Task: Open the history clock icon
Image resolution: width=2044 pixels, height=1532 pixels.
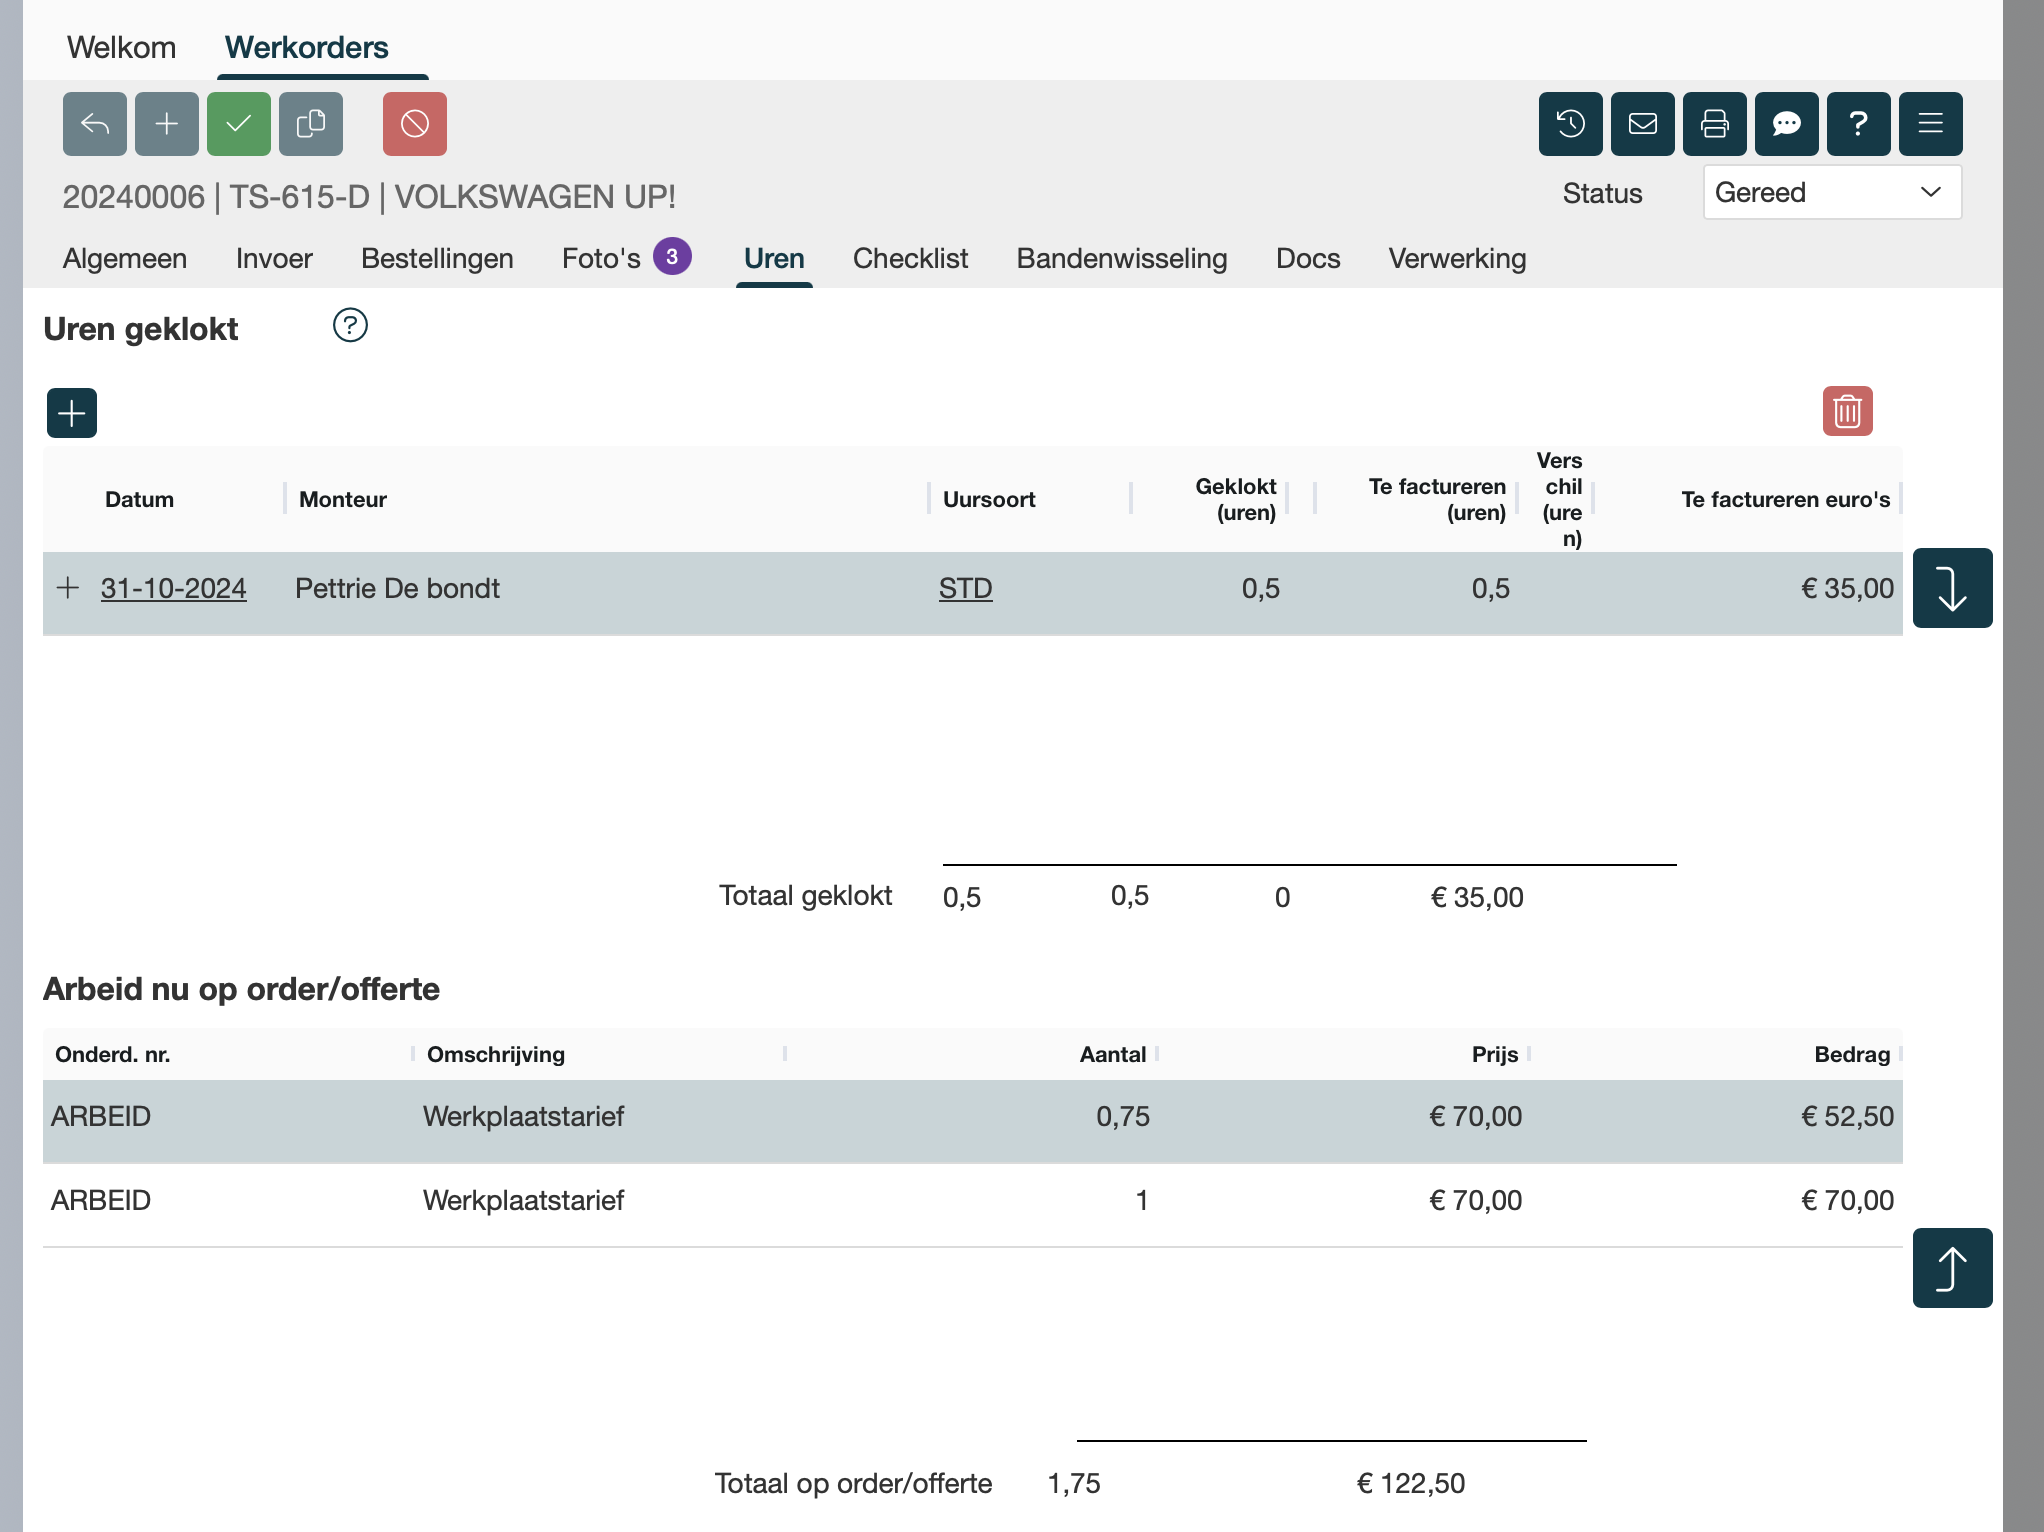Action: click(1571, 124)
